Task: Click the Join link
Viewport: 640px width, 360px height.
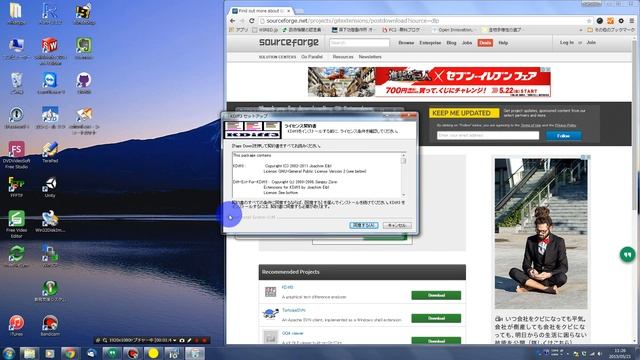Action: coord(591,42)
